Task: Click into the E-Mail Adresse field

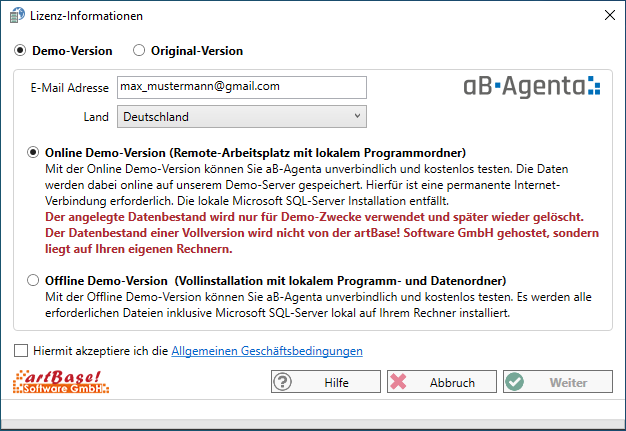Action: pos(242,87)
